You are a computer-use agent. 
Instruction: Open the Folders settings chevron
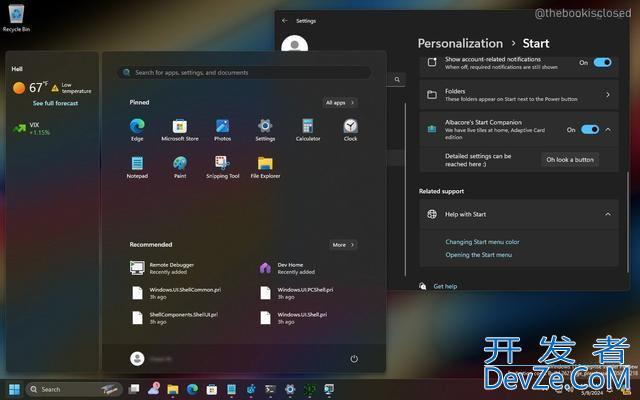tap(608, 95)
